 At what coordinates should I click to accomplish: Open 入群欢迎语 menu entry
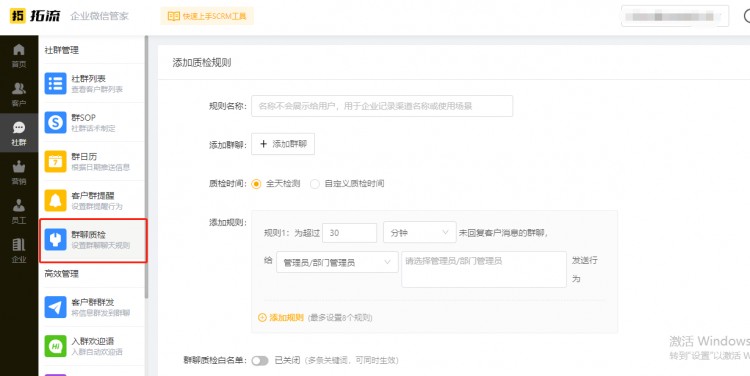coord(91,346)
